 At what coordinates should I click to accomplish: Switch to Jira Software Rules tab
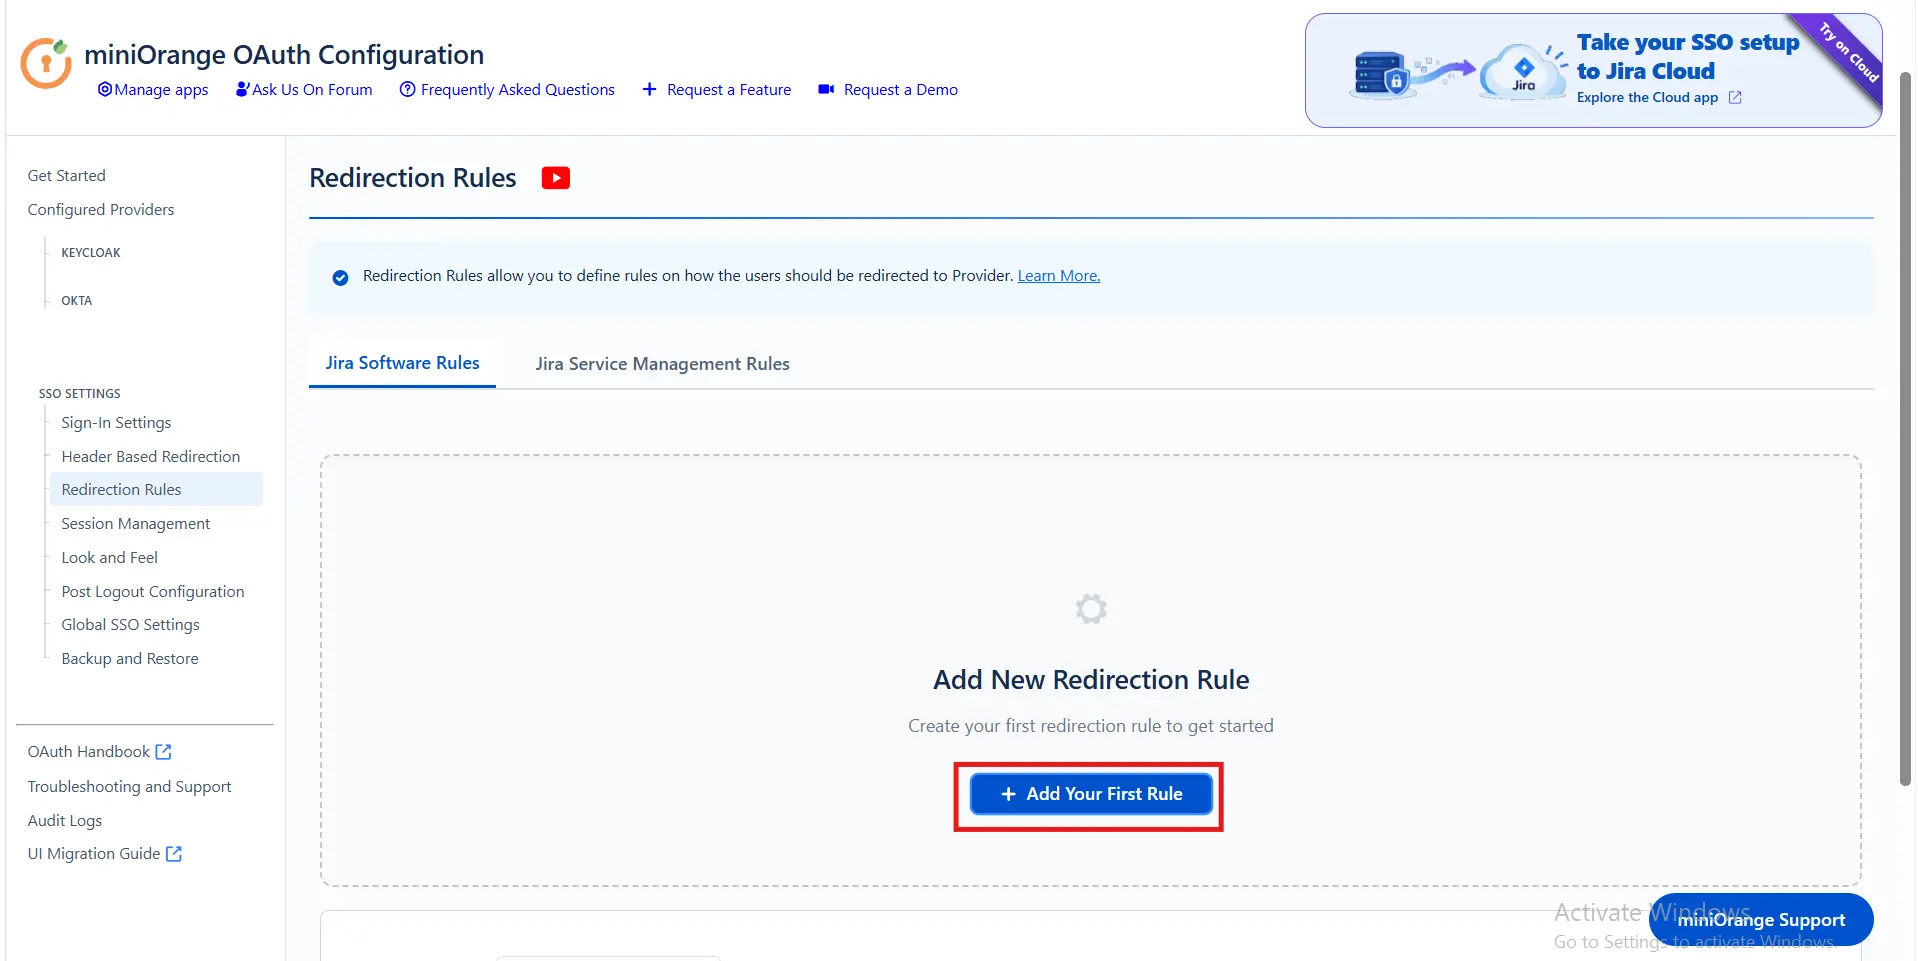coord(402,363)
